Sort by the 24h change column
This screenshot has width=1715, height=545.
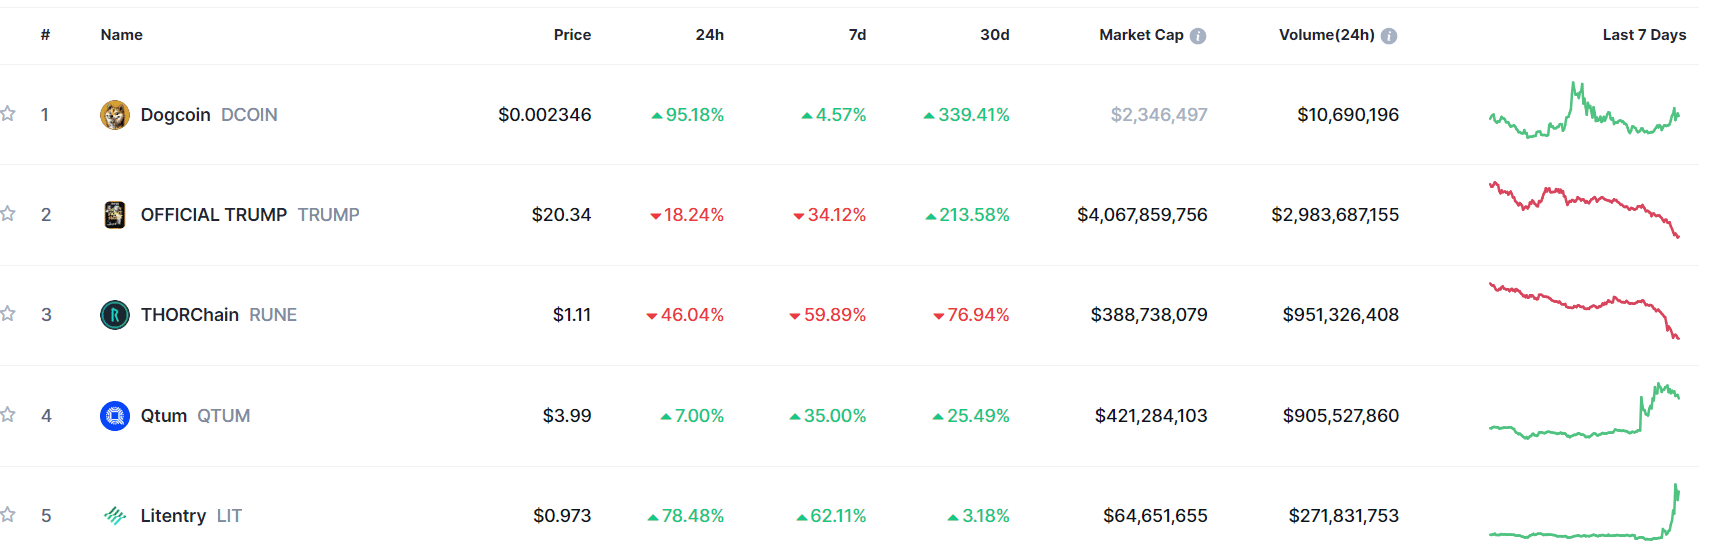click(709, 35)
